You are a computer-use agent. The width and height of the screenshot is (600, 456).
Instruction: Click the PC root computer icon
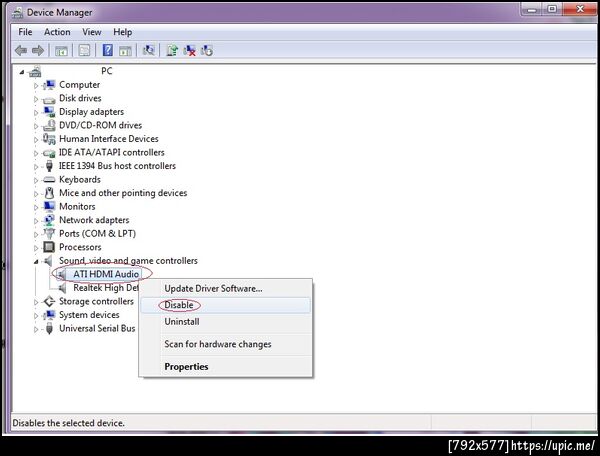(35, 71)
